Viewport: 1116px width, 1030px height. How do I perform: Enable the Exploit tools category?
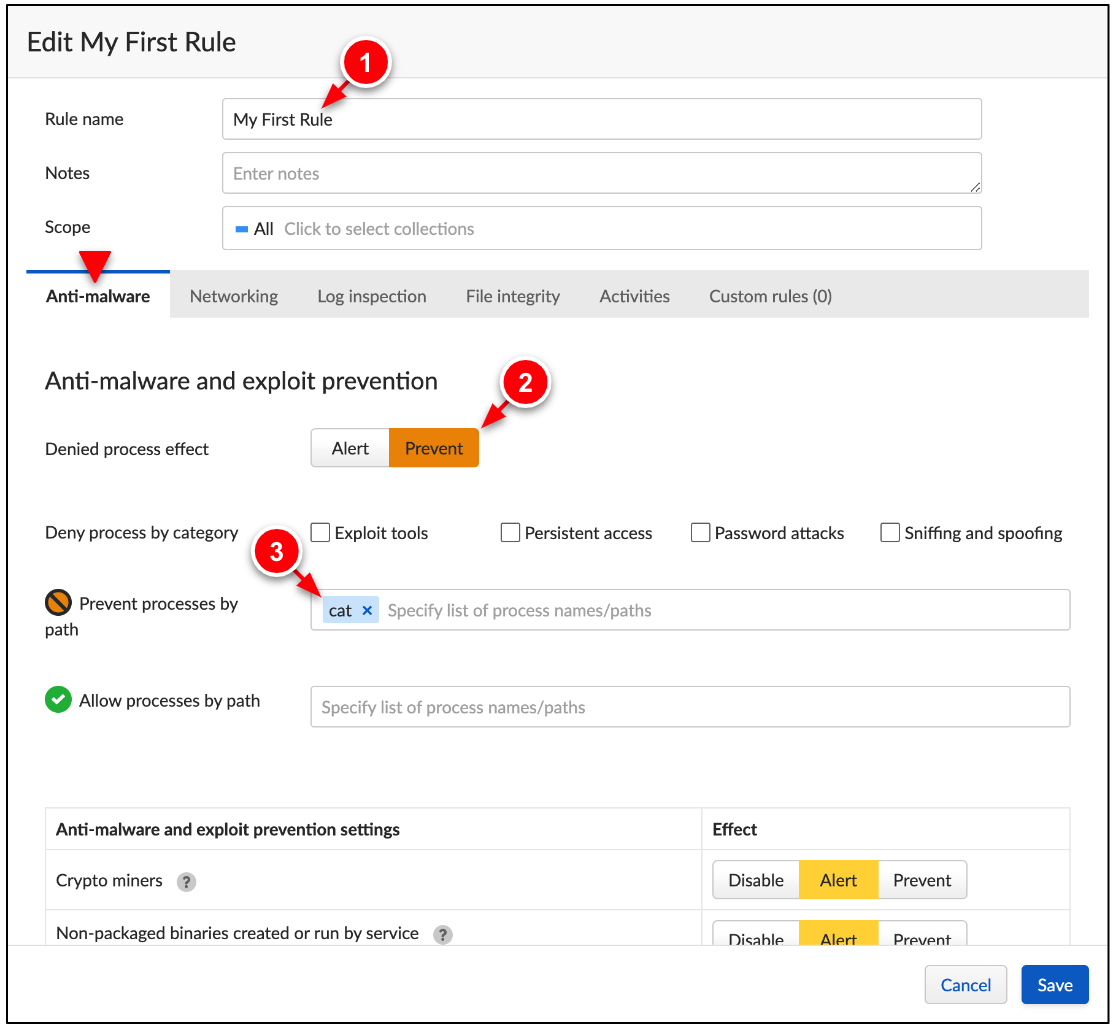[320, 533]
